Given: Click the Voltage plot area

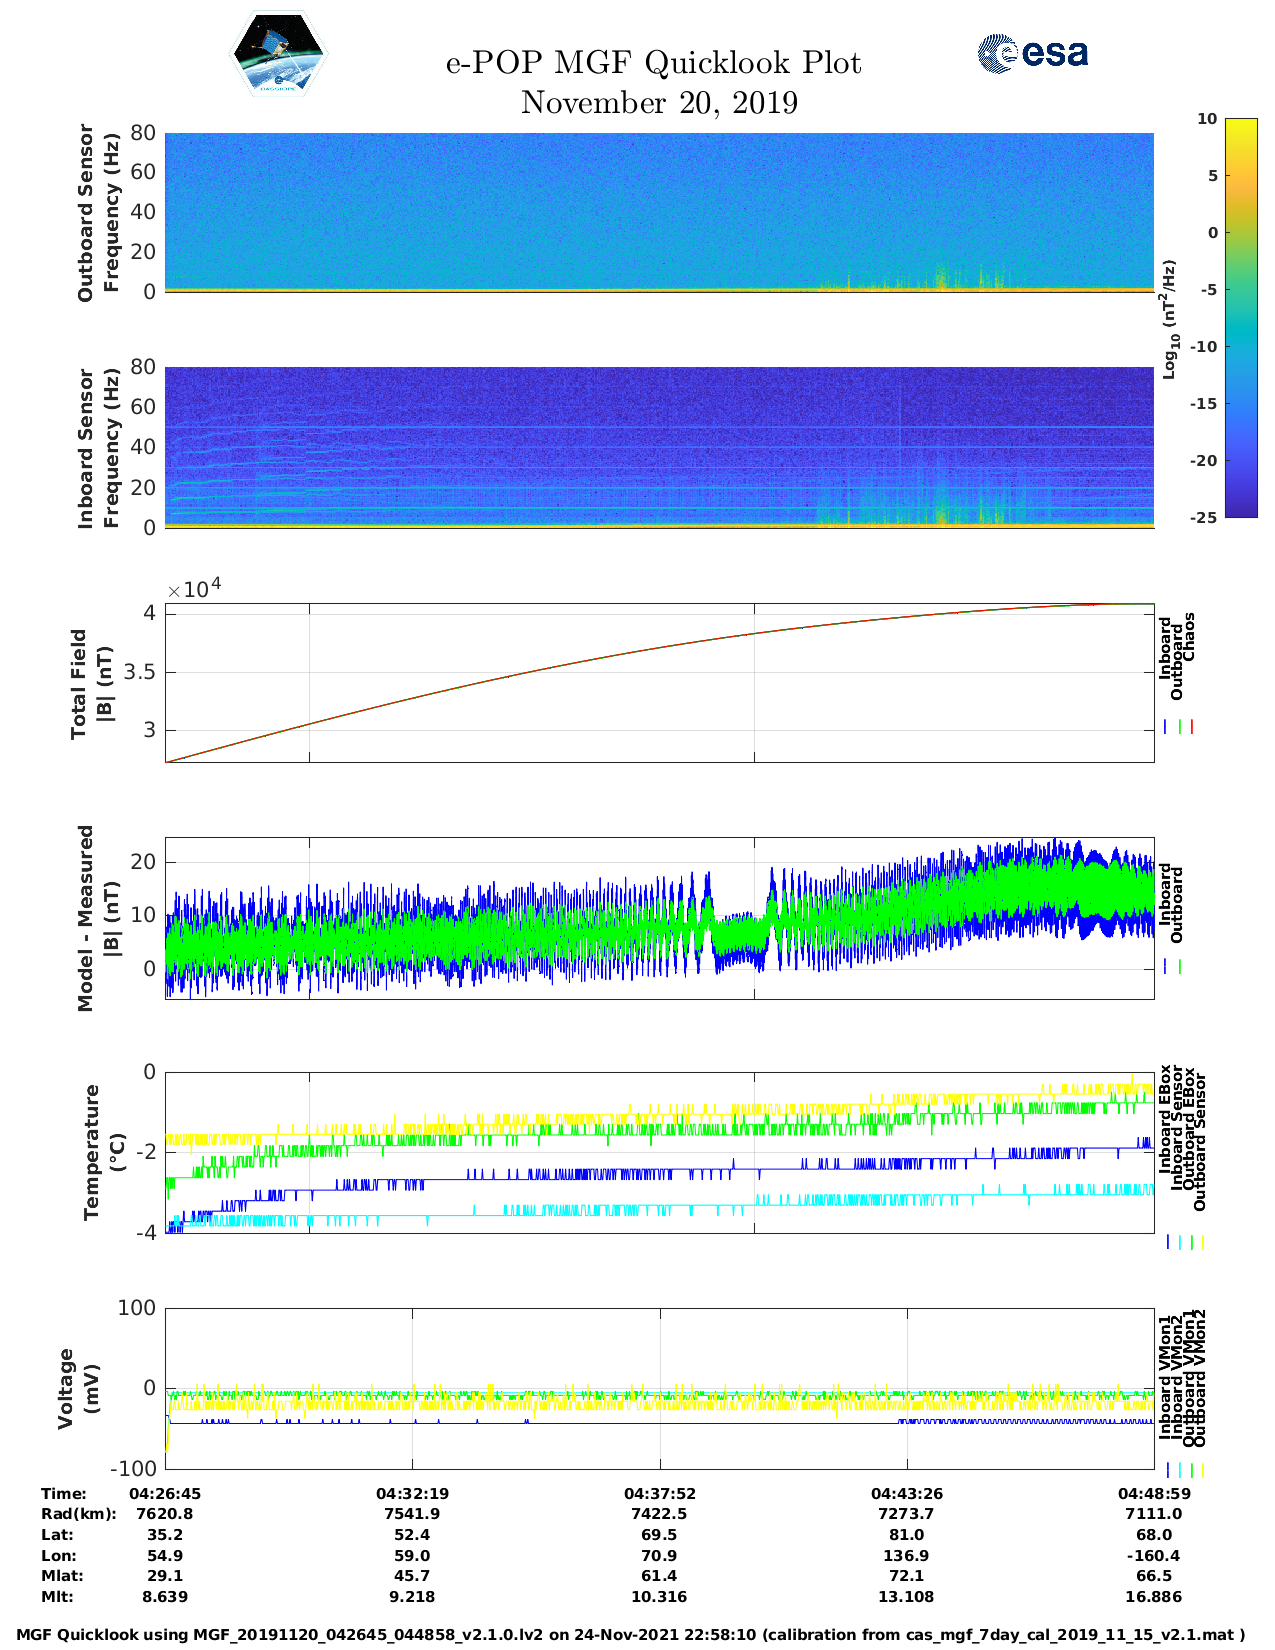Looking at the screenshot, I should pos(659,1388).
